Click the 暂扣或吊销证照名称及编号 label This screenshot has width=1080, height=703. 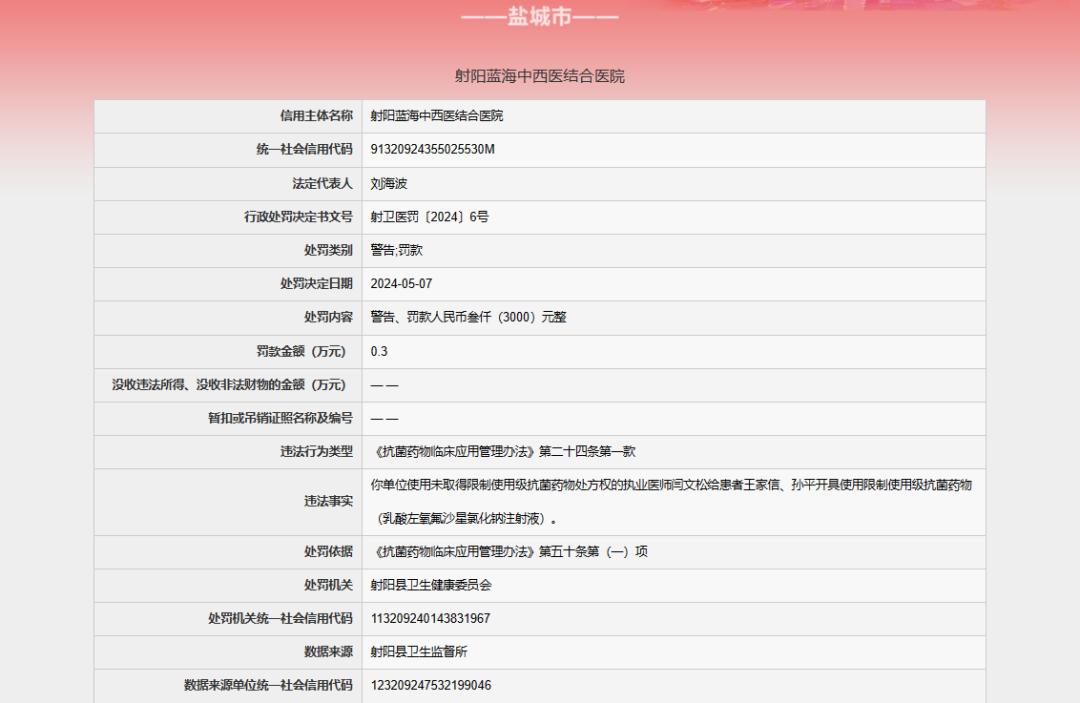click(280, 418)
